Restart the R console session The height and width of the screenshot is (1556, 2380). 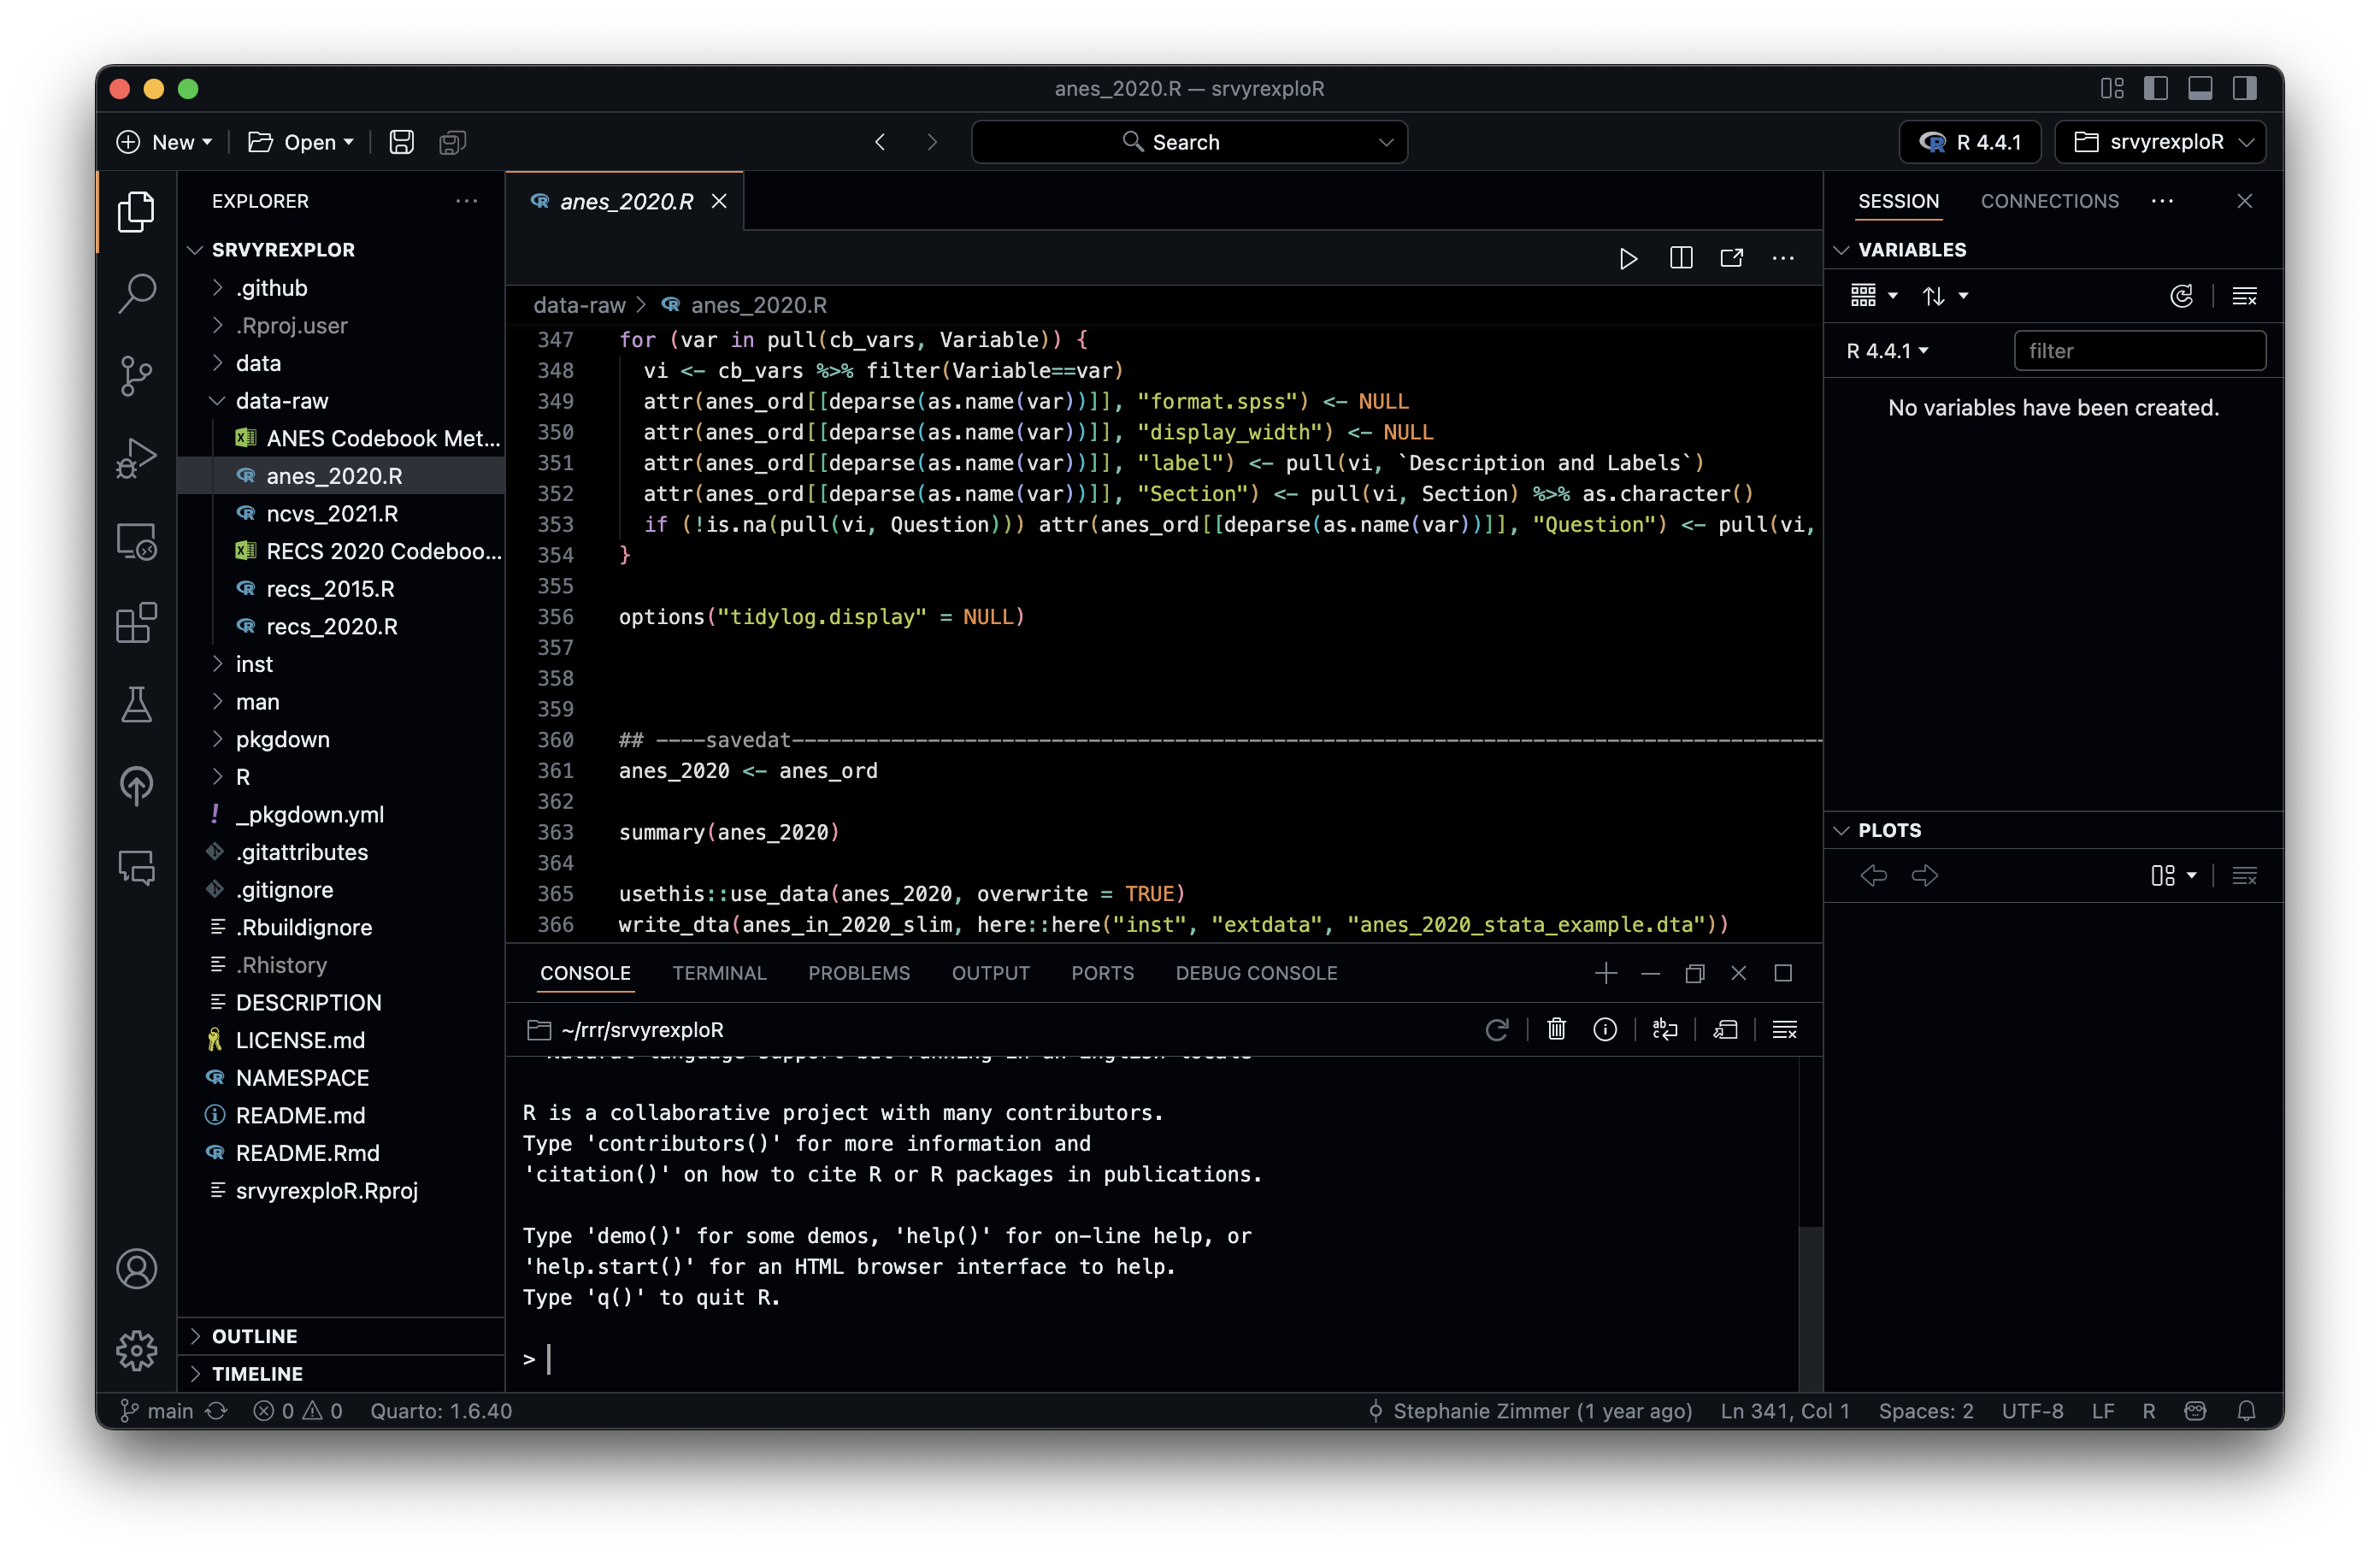tap(1497, 1029)
